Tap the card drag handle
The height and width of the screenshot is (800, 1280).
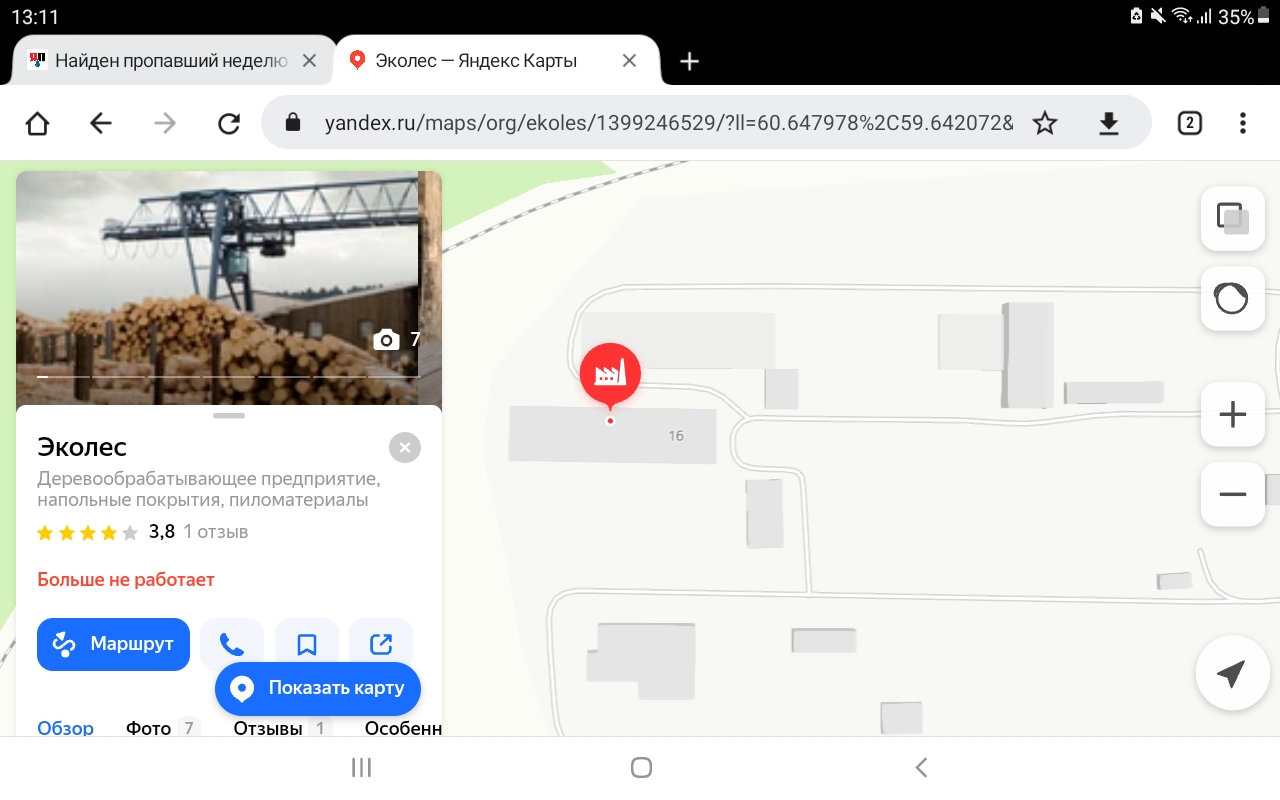[x=229, y=415]
